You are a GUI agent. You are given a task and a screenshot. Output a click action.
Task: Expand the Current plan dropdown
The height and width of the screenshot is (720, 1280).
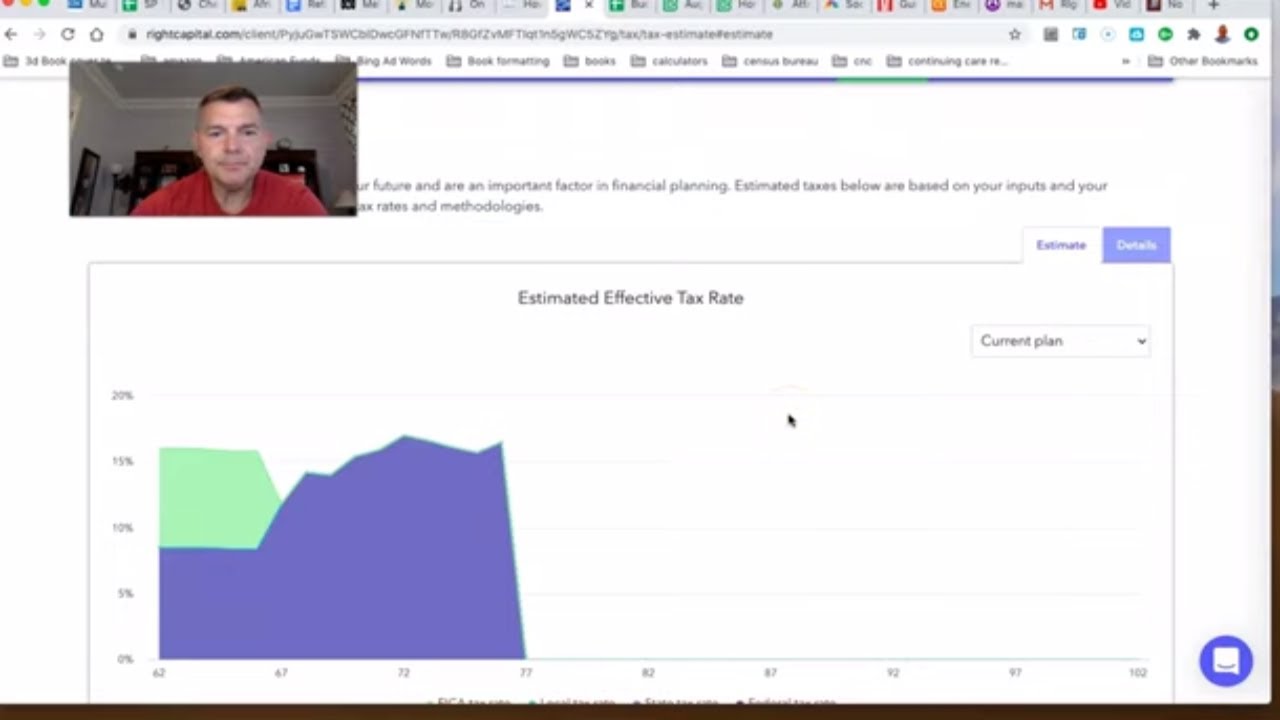pos(1060,341)
